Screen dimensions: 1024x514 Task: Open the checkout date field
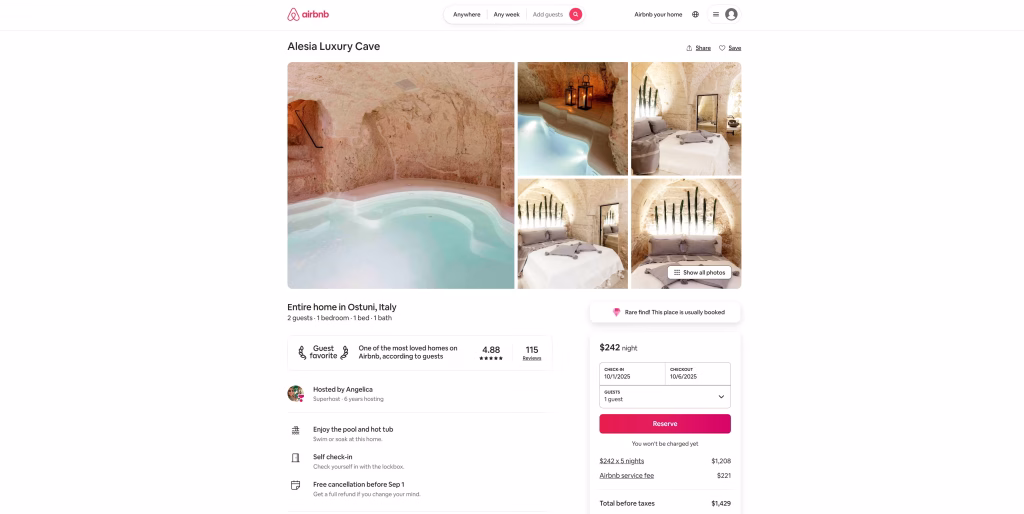698,374
